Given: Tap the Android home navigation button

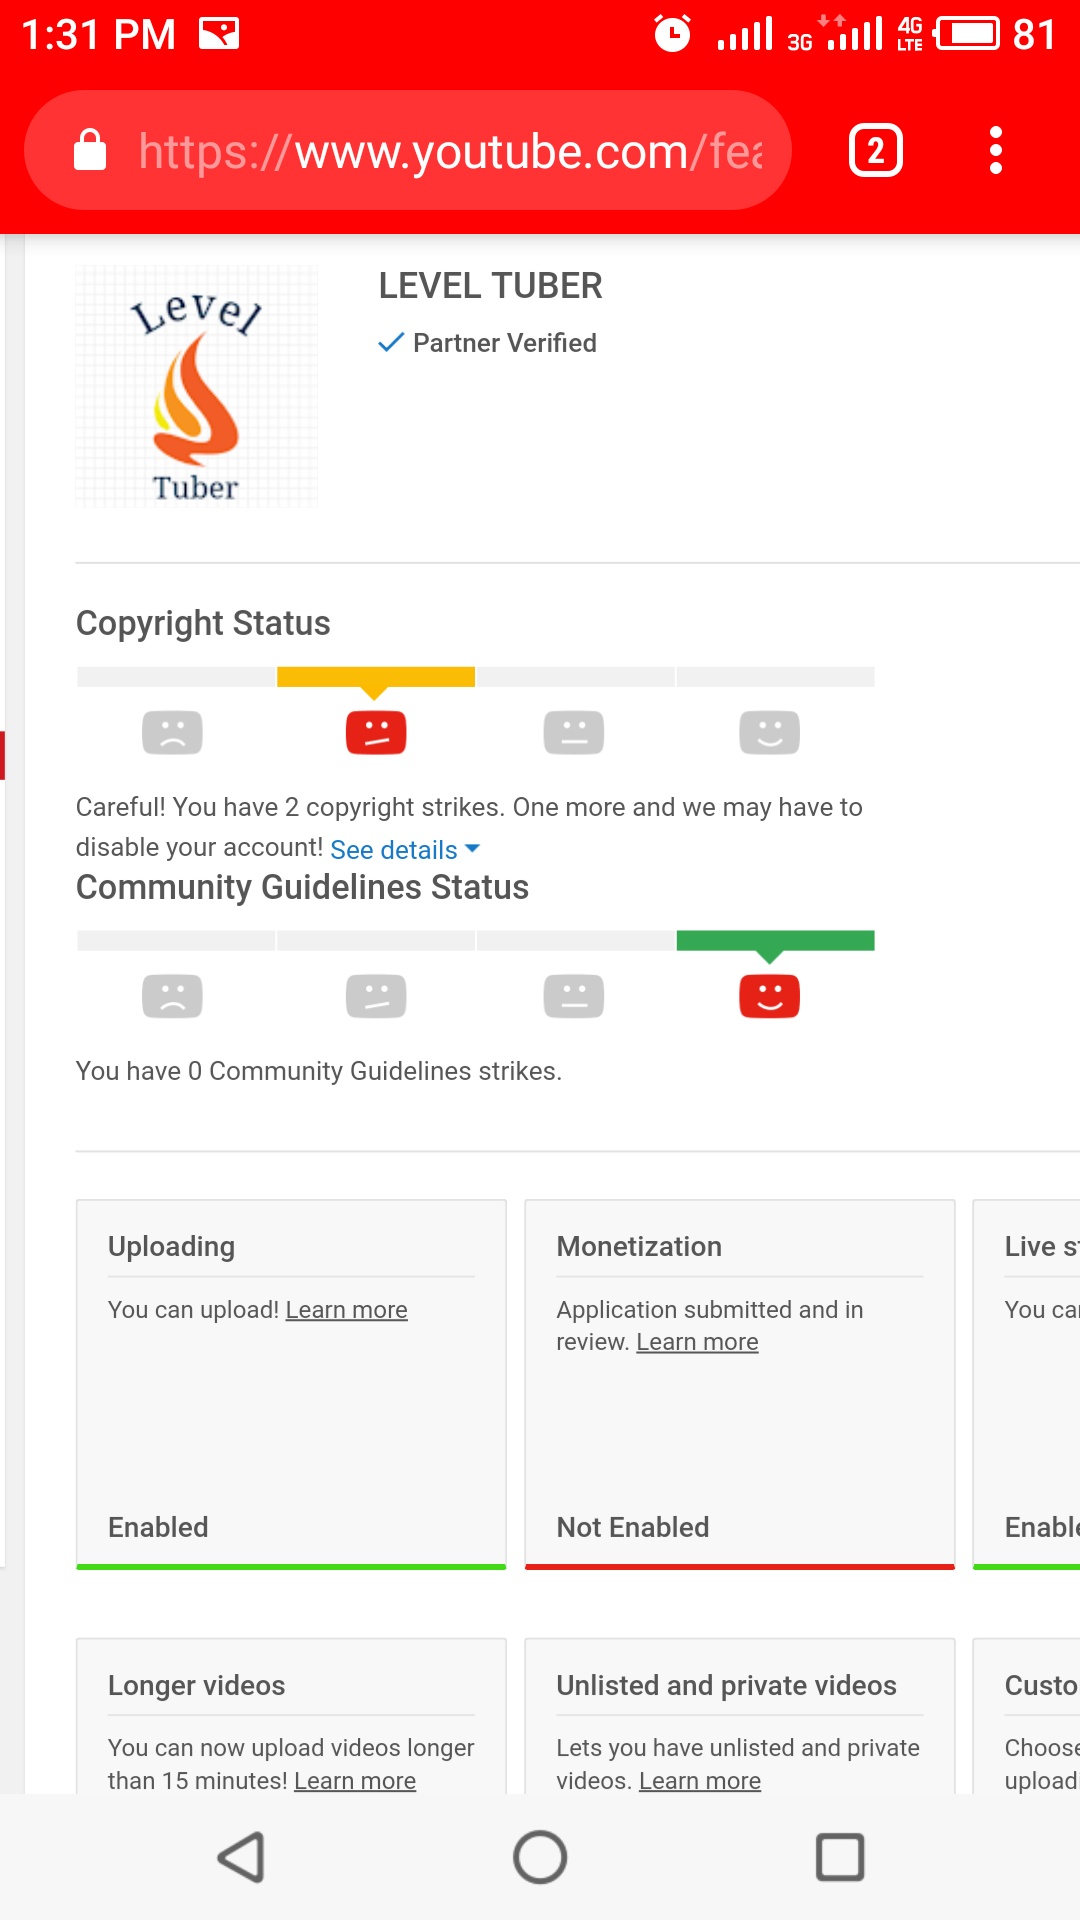Looking at the screenshot, I should [540, 1858].
